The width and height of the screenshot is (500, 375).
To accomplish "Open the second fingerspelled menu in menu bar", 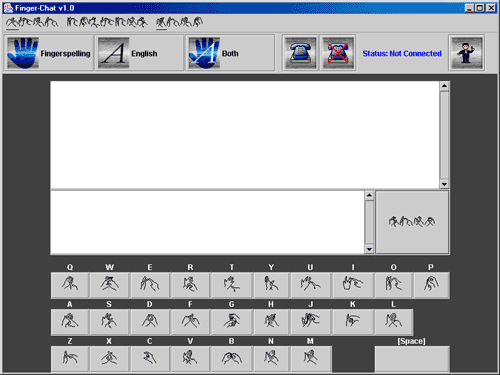I will tap(107, 22).
